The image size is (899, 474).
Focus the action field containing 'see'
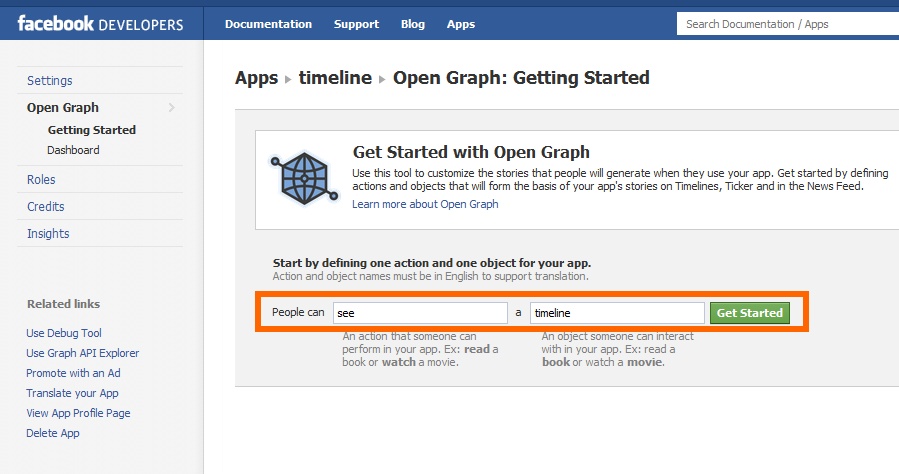tap(420, 313)
